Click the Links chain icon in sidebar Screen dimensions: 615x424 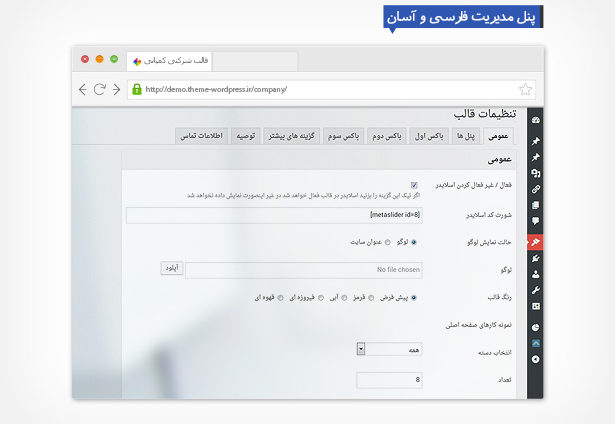pyautogui.click(x=535, y=188)
